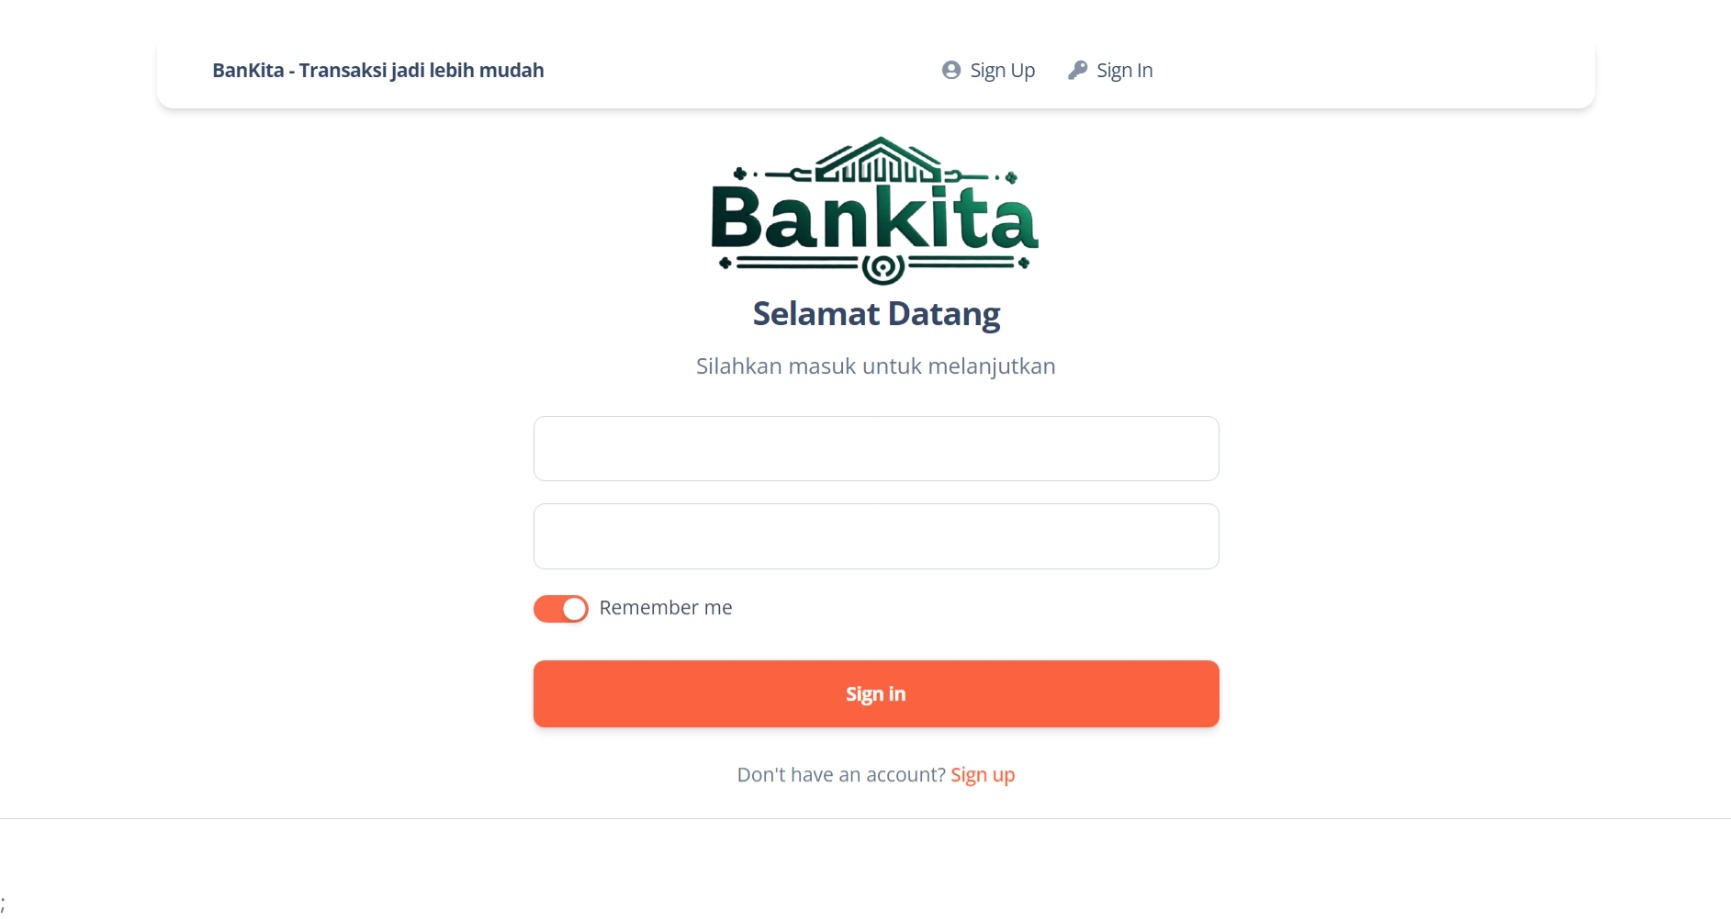
Task: Toggle Remember me by clicking its label
Action: click(665, 607)
